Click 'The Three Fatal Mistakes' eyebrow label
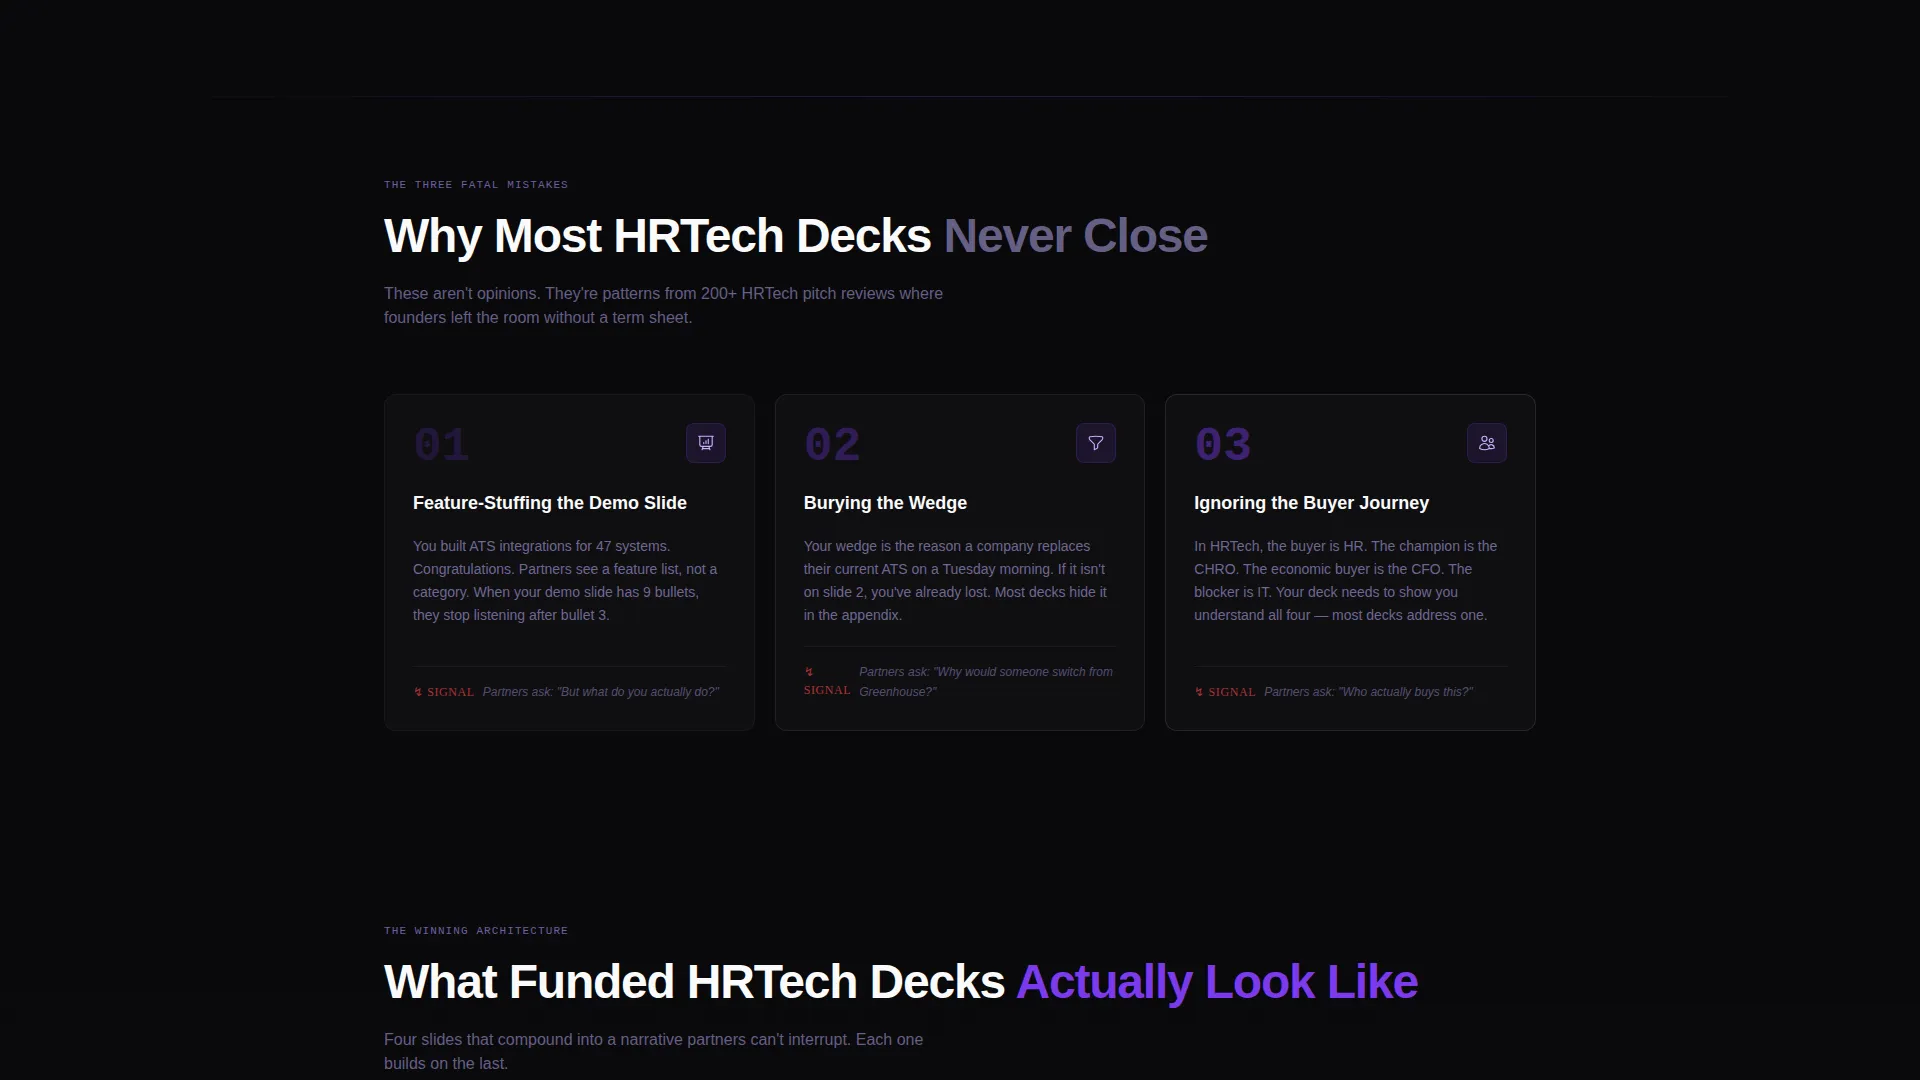The image size is (1920, 1080). pos(476,185)
